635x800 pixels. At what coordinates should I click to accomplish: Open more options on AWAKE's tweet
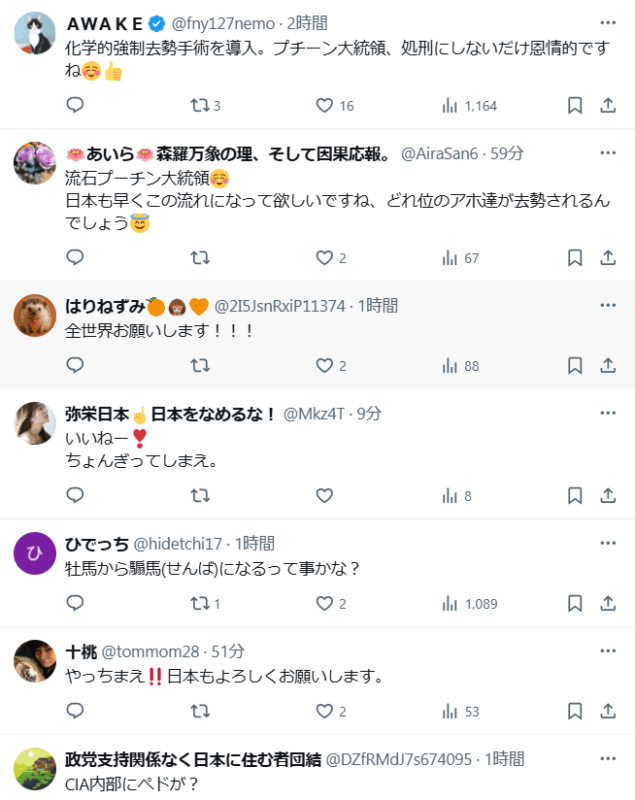point(608,22)
